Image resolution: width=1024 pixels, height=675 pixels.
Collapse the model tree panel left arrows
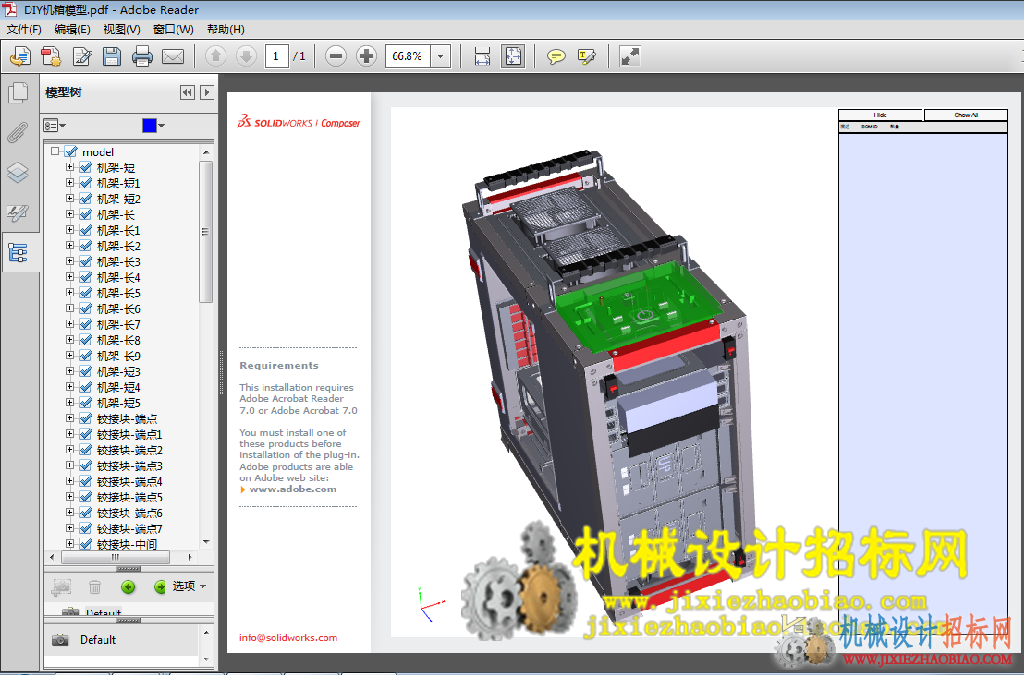tap(187, 93)
